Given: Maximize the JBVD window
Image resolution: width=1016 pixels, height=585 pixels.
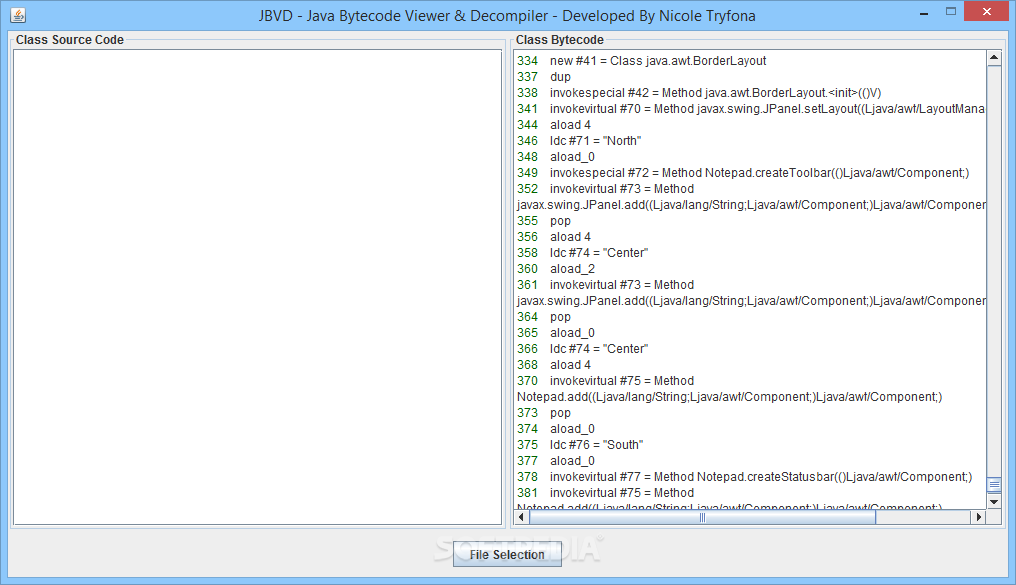Looking at the screenshot, I should 951,12.
